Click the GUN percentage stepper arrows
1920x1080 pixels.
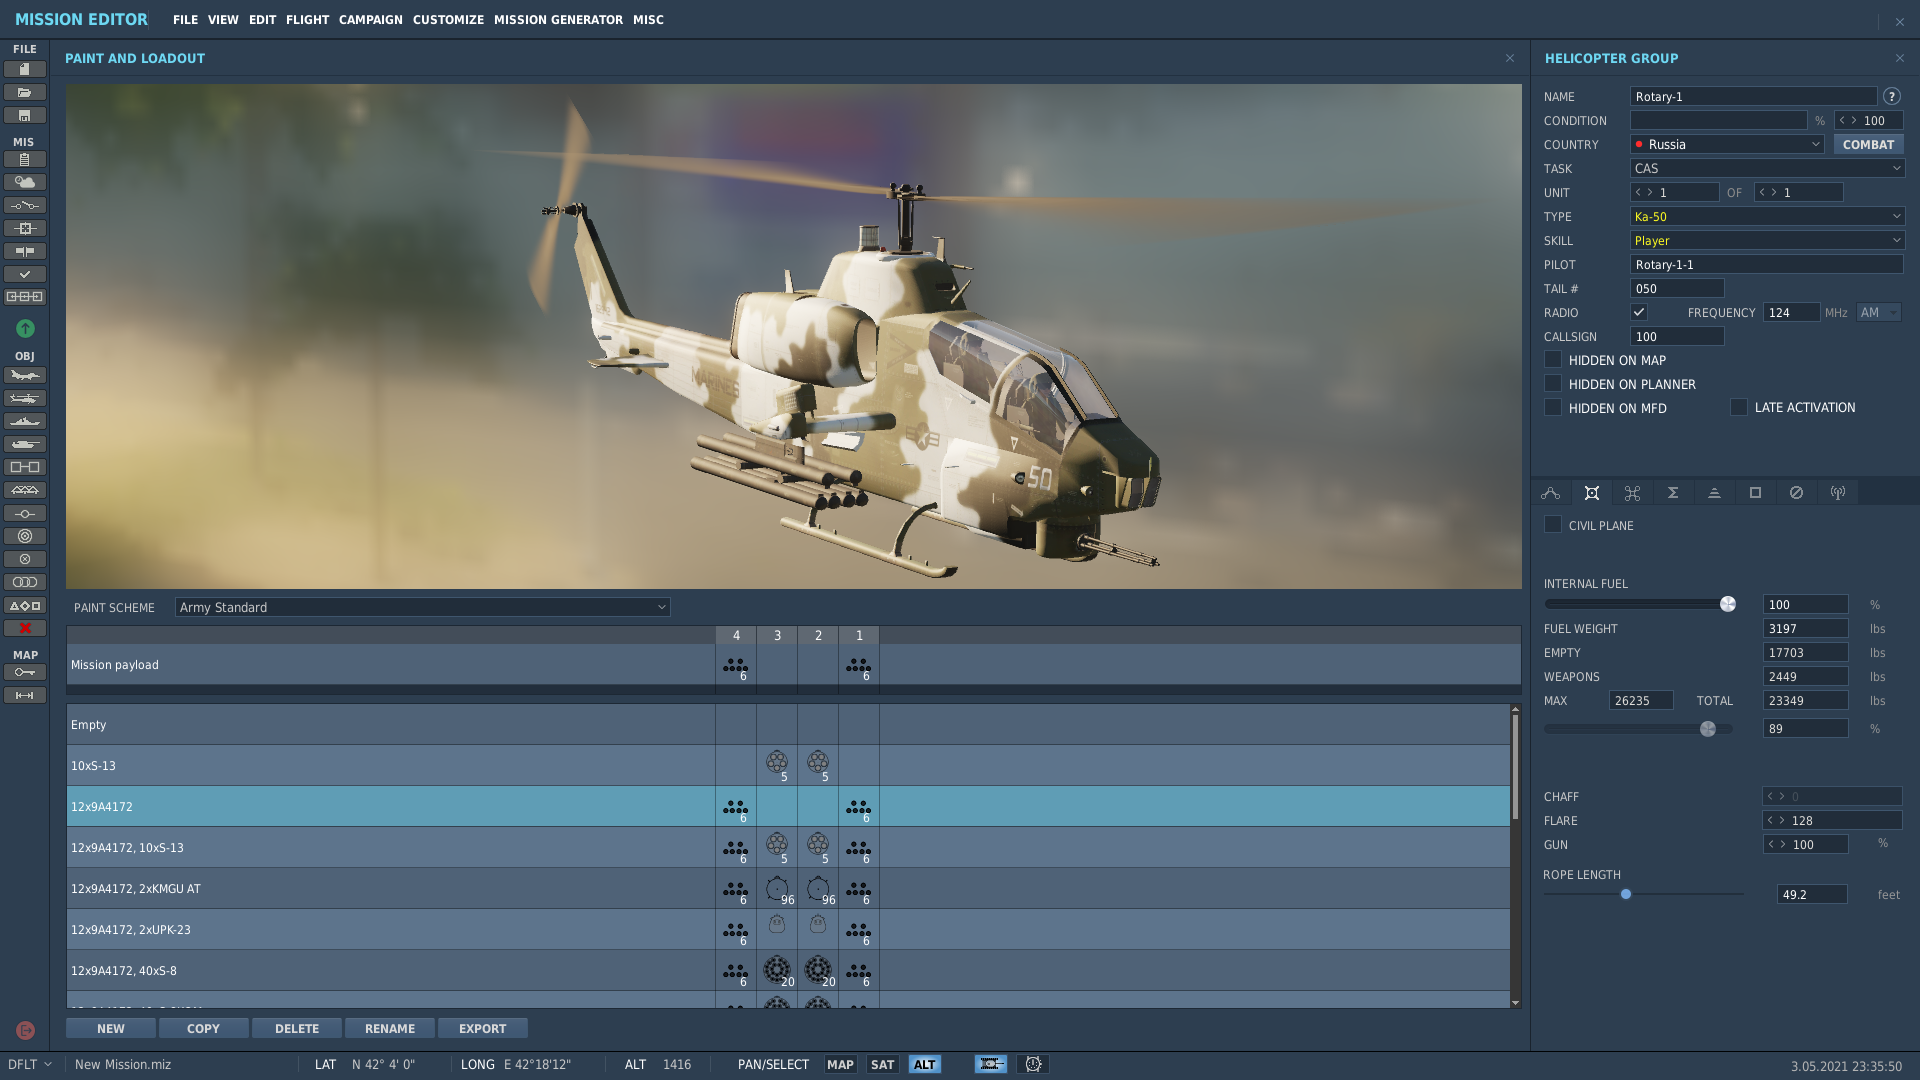tap(1776, 844)
